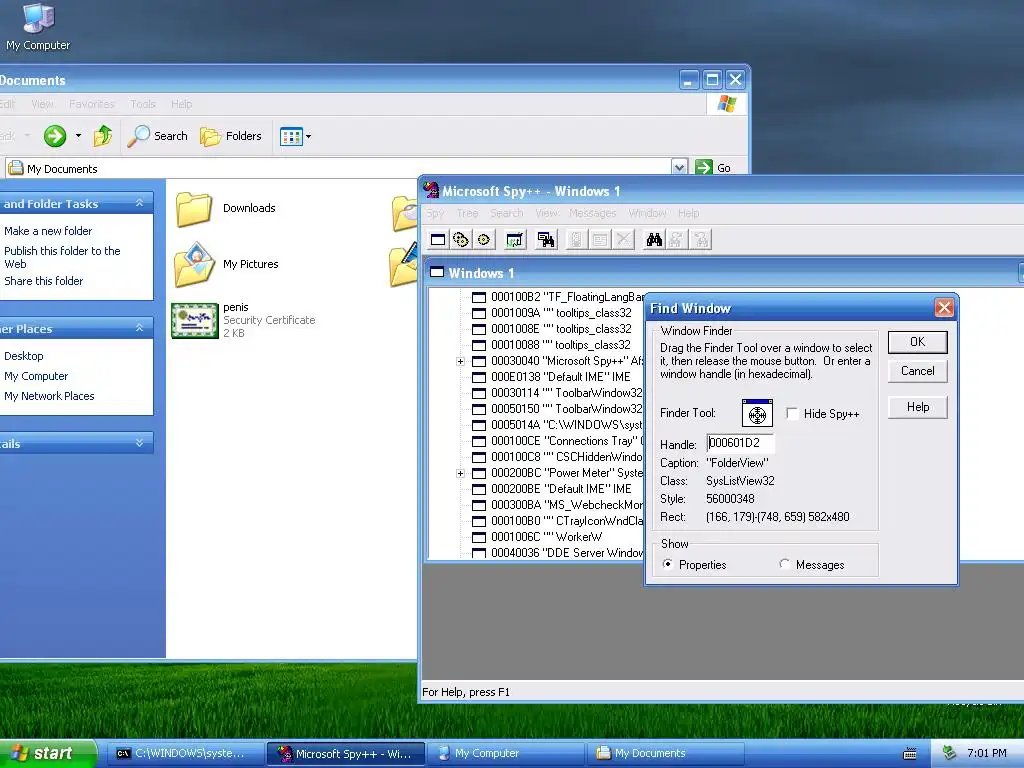Viewport: 1024px width, 768px height.
Task: Click the Spy++ Find binoculars icon
Action: (x=654, y=240)
